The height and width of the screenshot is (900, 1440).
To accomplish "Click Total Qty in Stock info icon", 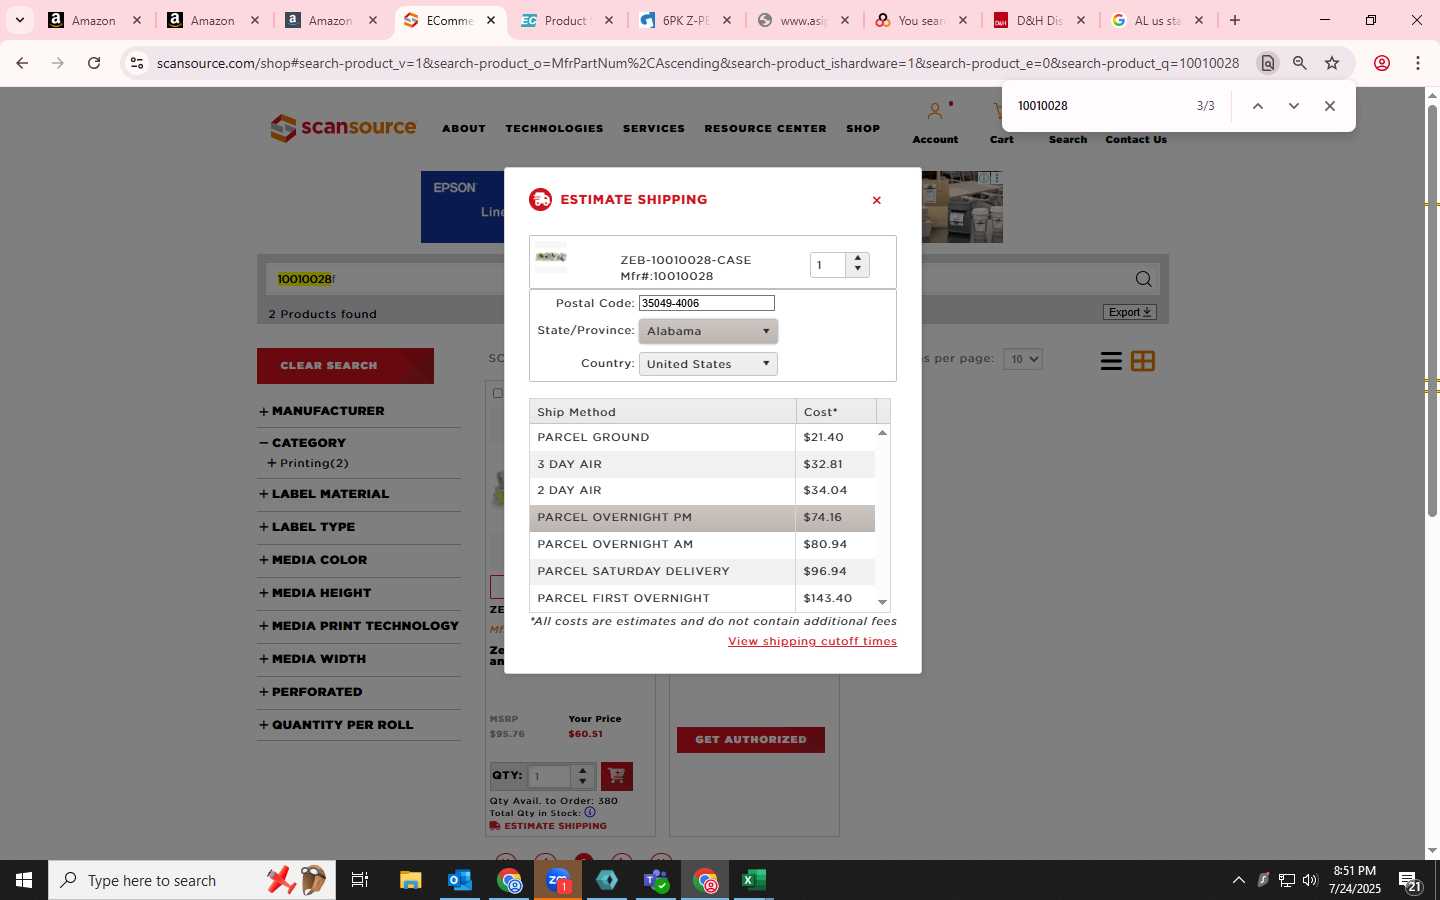I will [x=590, y=812].
